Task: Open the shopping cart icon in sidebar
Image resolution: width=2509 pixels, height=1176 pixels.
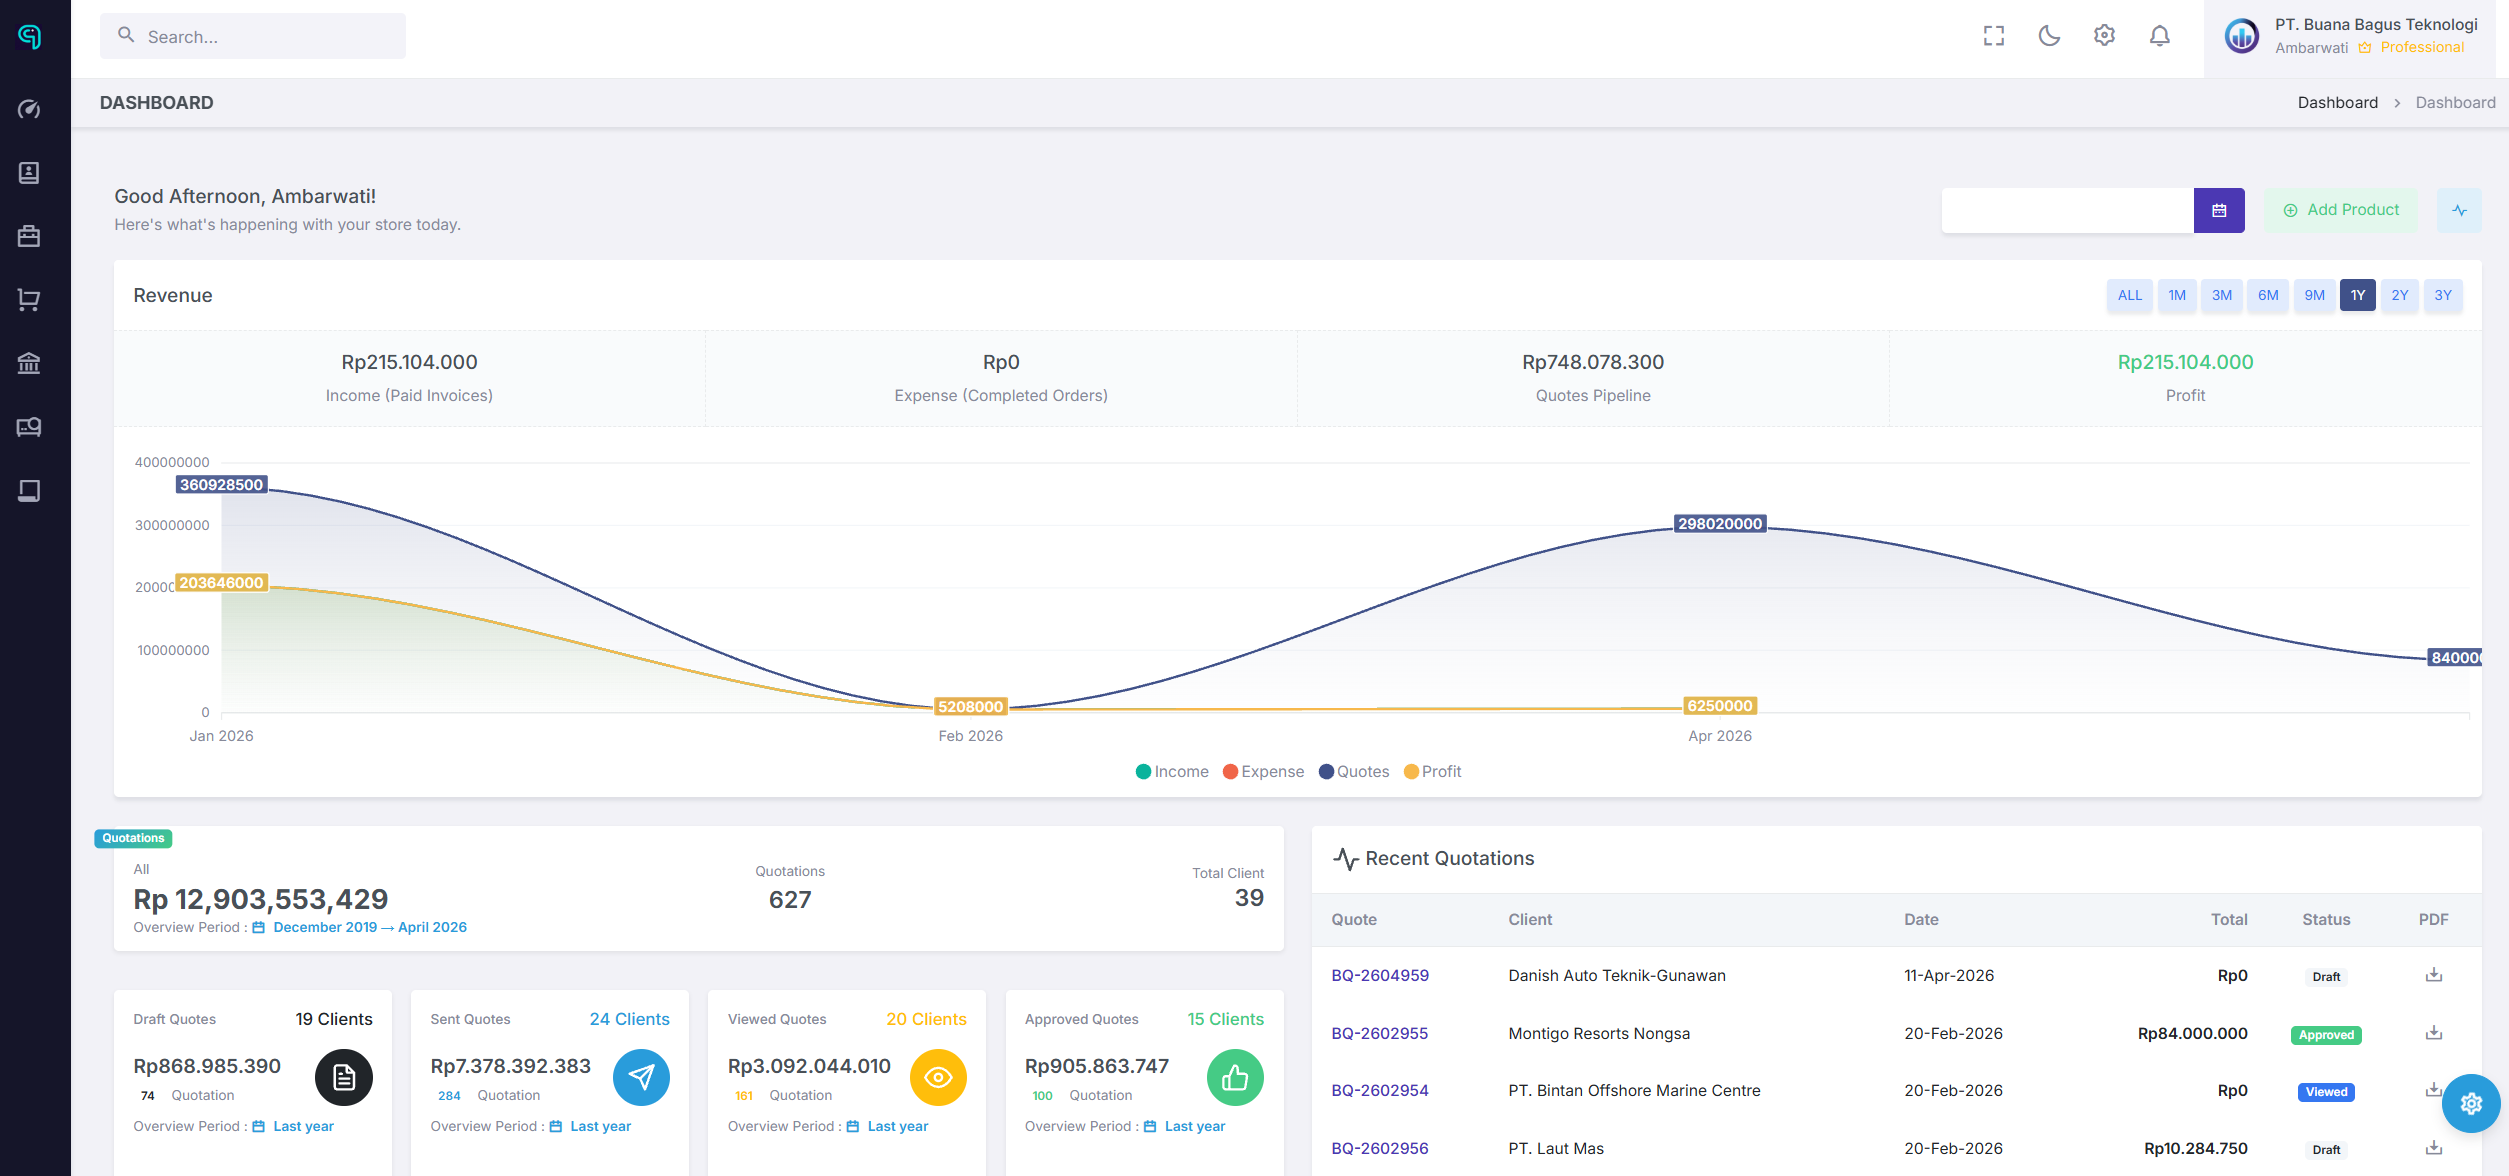Action: [x=29, y=300]
